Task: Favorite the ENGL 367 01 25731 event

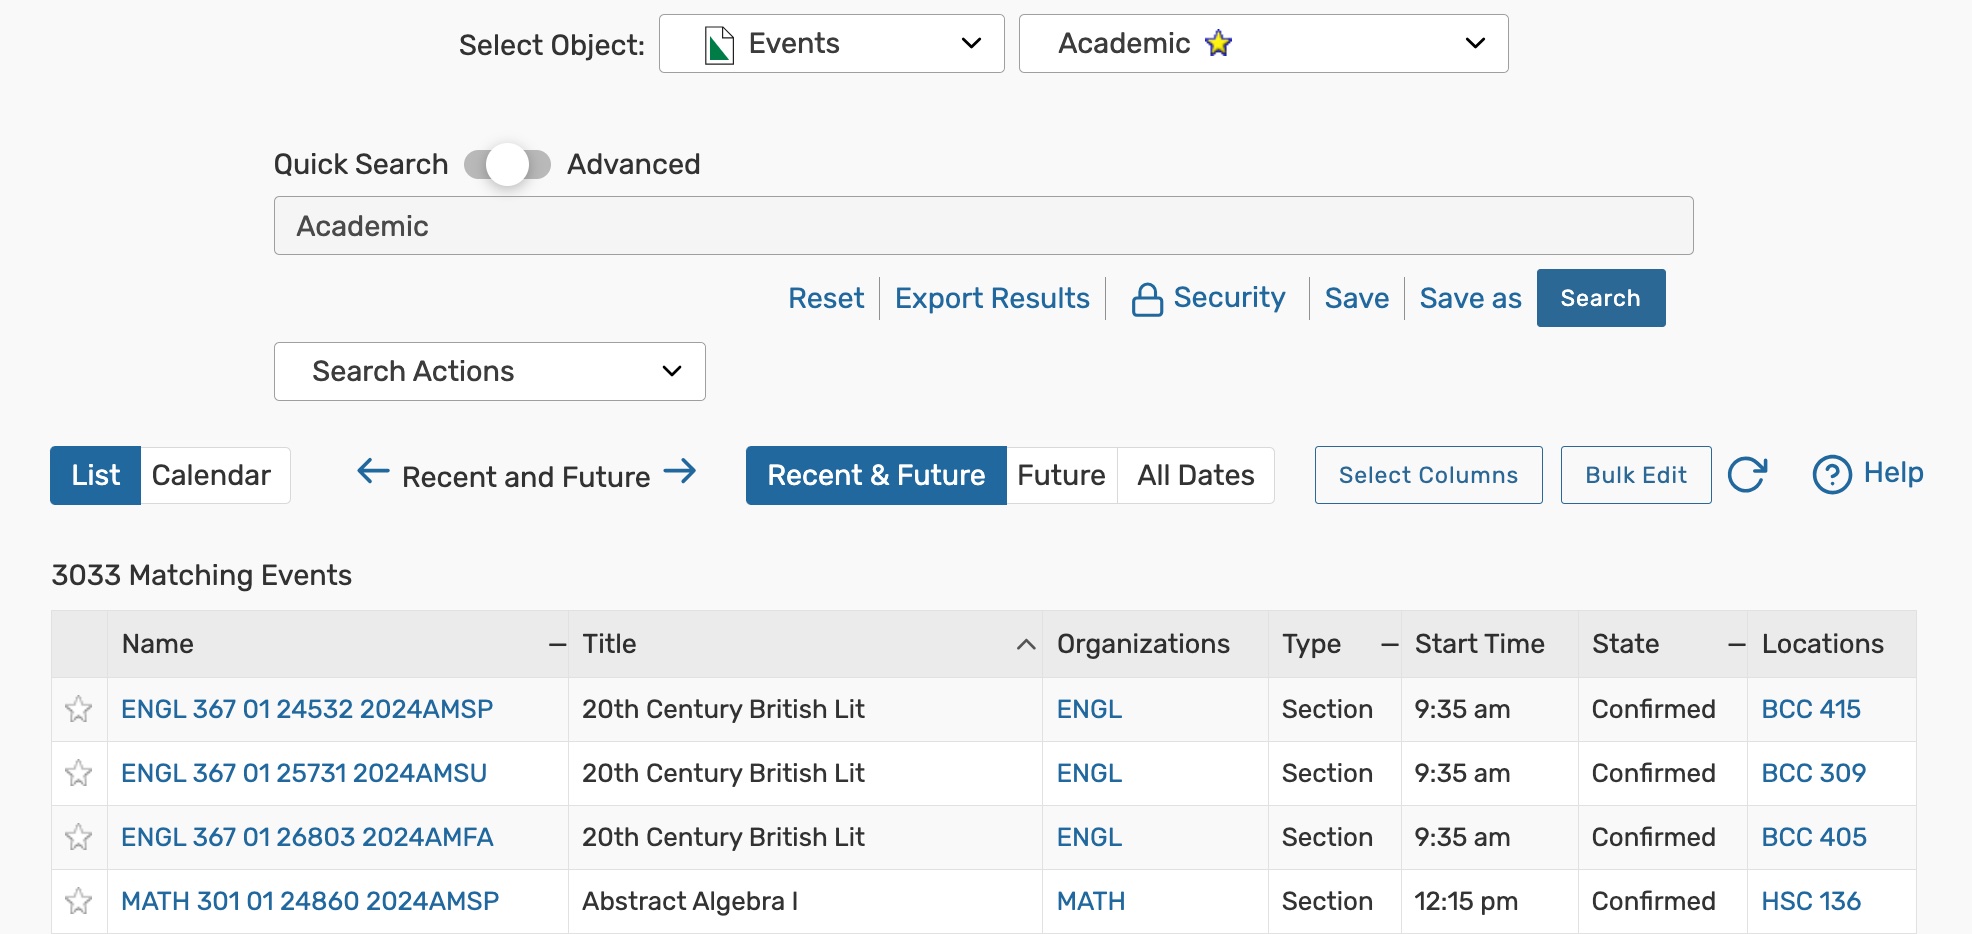Action: [79, 774]
